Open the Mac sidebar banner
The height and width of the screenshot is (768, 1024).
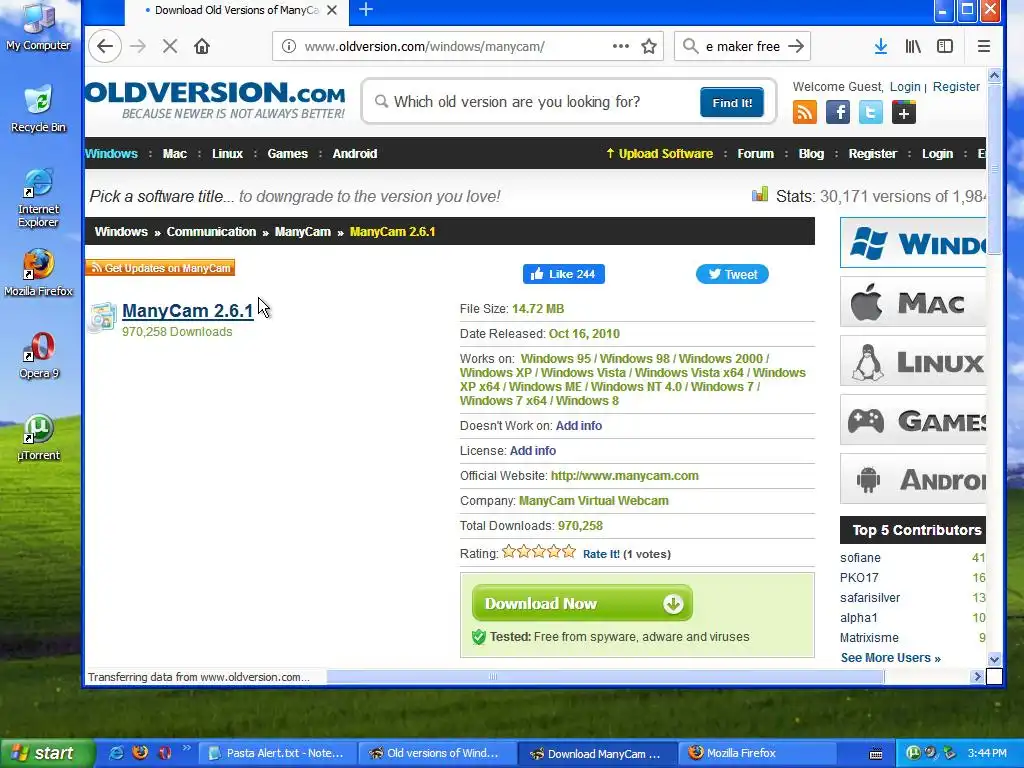[x=913, y=302]
